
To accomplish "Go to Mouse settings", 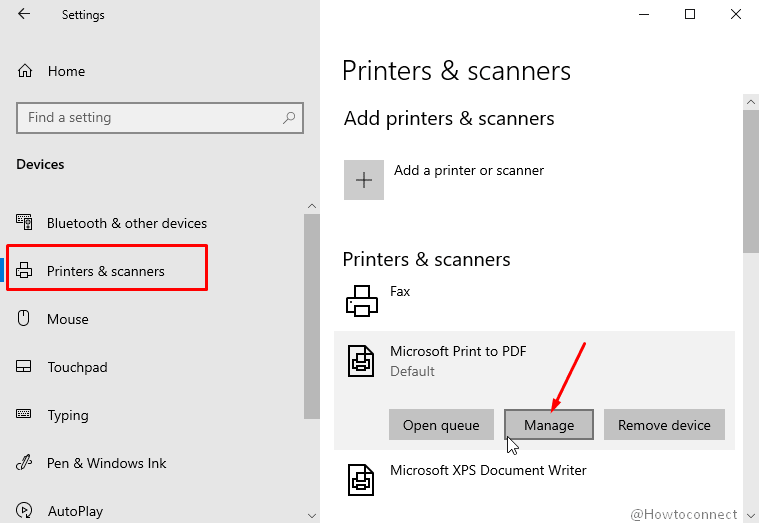I will (68, 319).
